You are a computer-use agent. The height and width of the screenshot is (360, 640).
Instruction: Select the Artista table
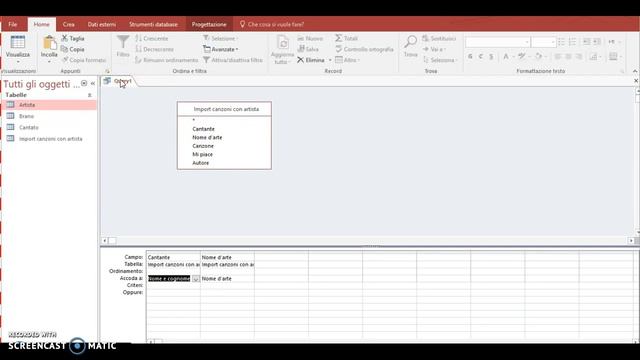pyautogui.click(x=49, y=105)
